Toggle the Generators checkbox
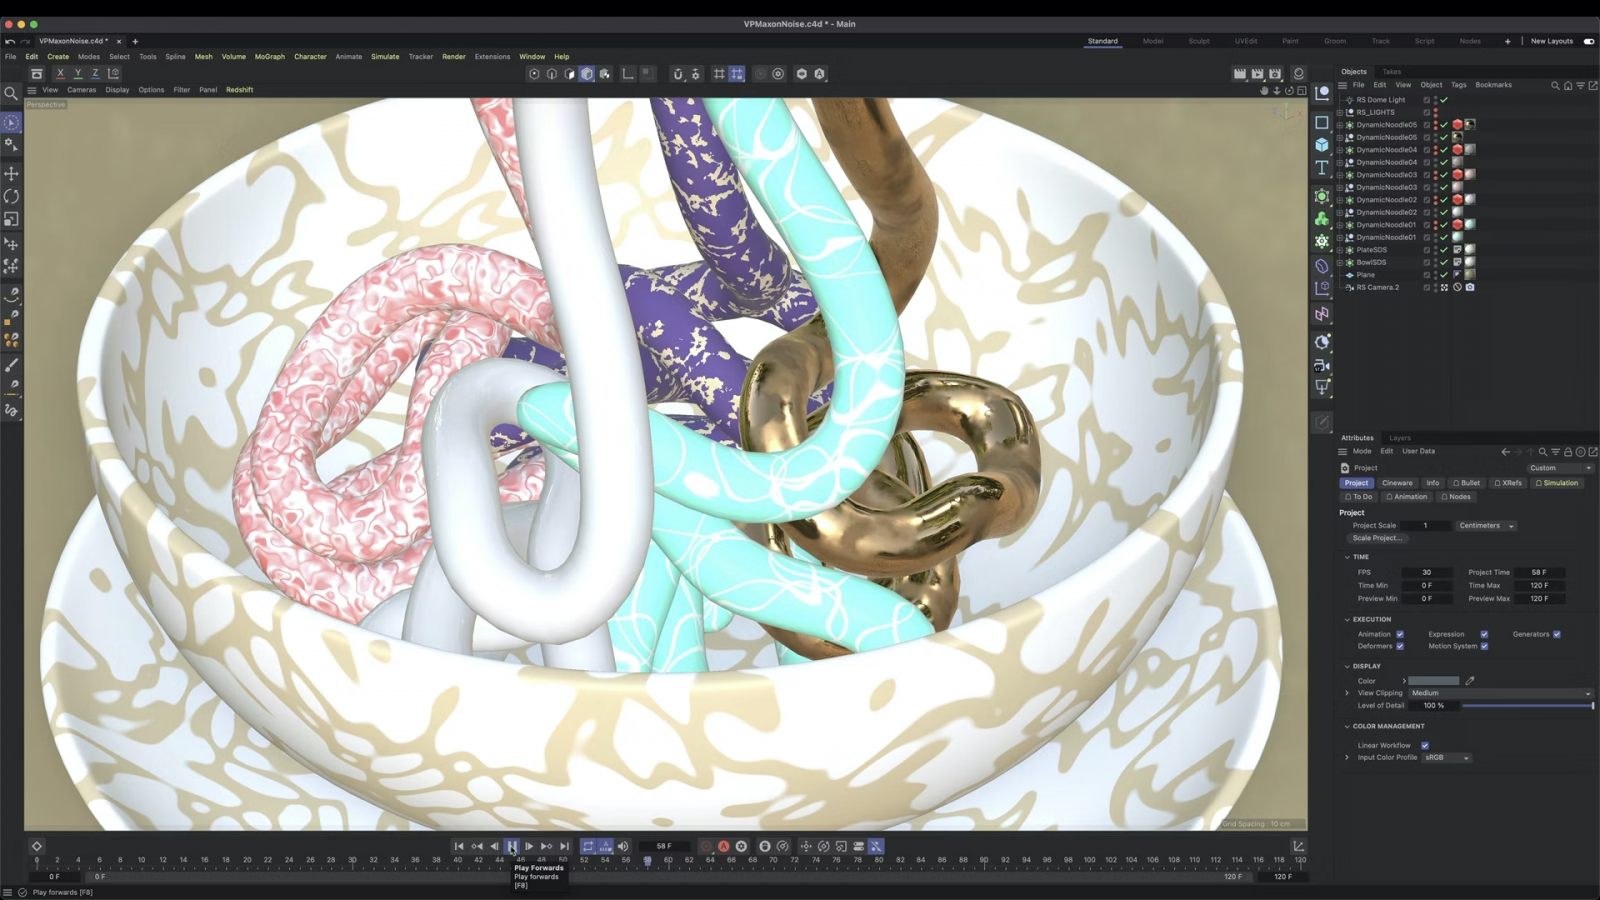Image resolution: width=1600 pixels, height=900 pixels. [1557, 634]
